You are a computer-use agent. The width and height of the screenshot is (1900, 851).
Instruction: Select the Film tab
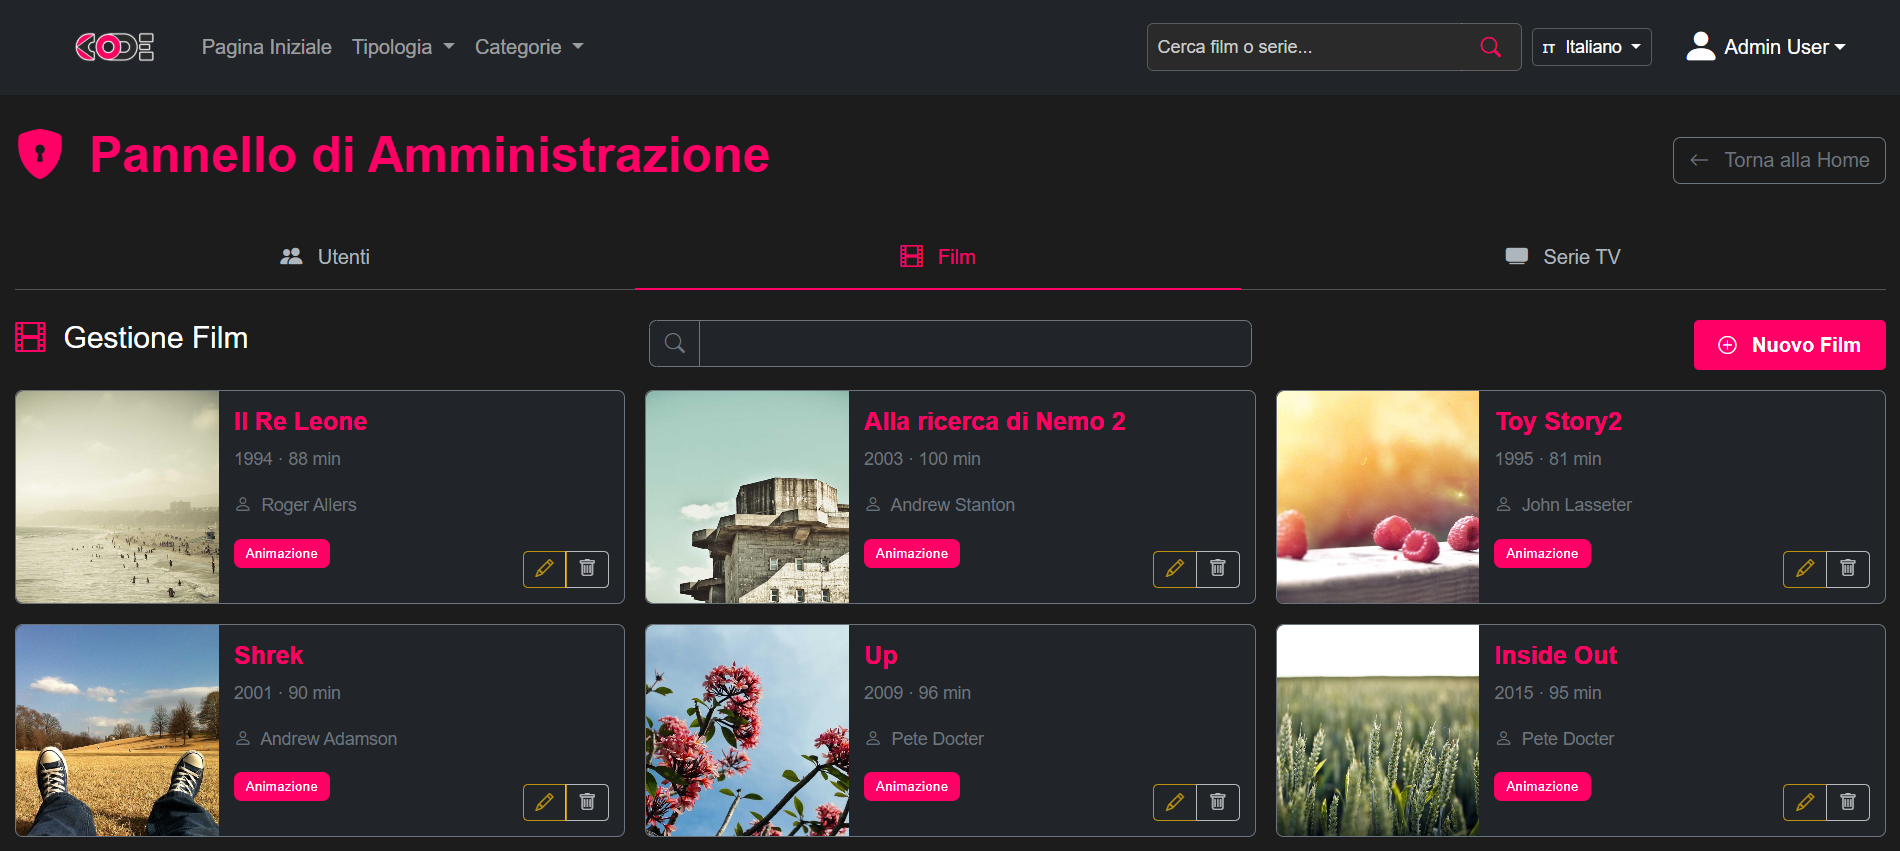pos(938,257)
